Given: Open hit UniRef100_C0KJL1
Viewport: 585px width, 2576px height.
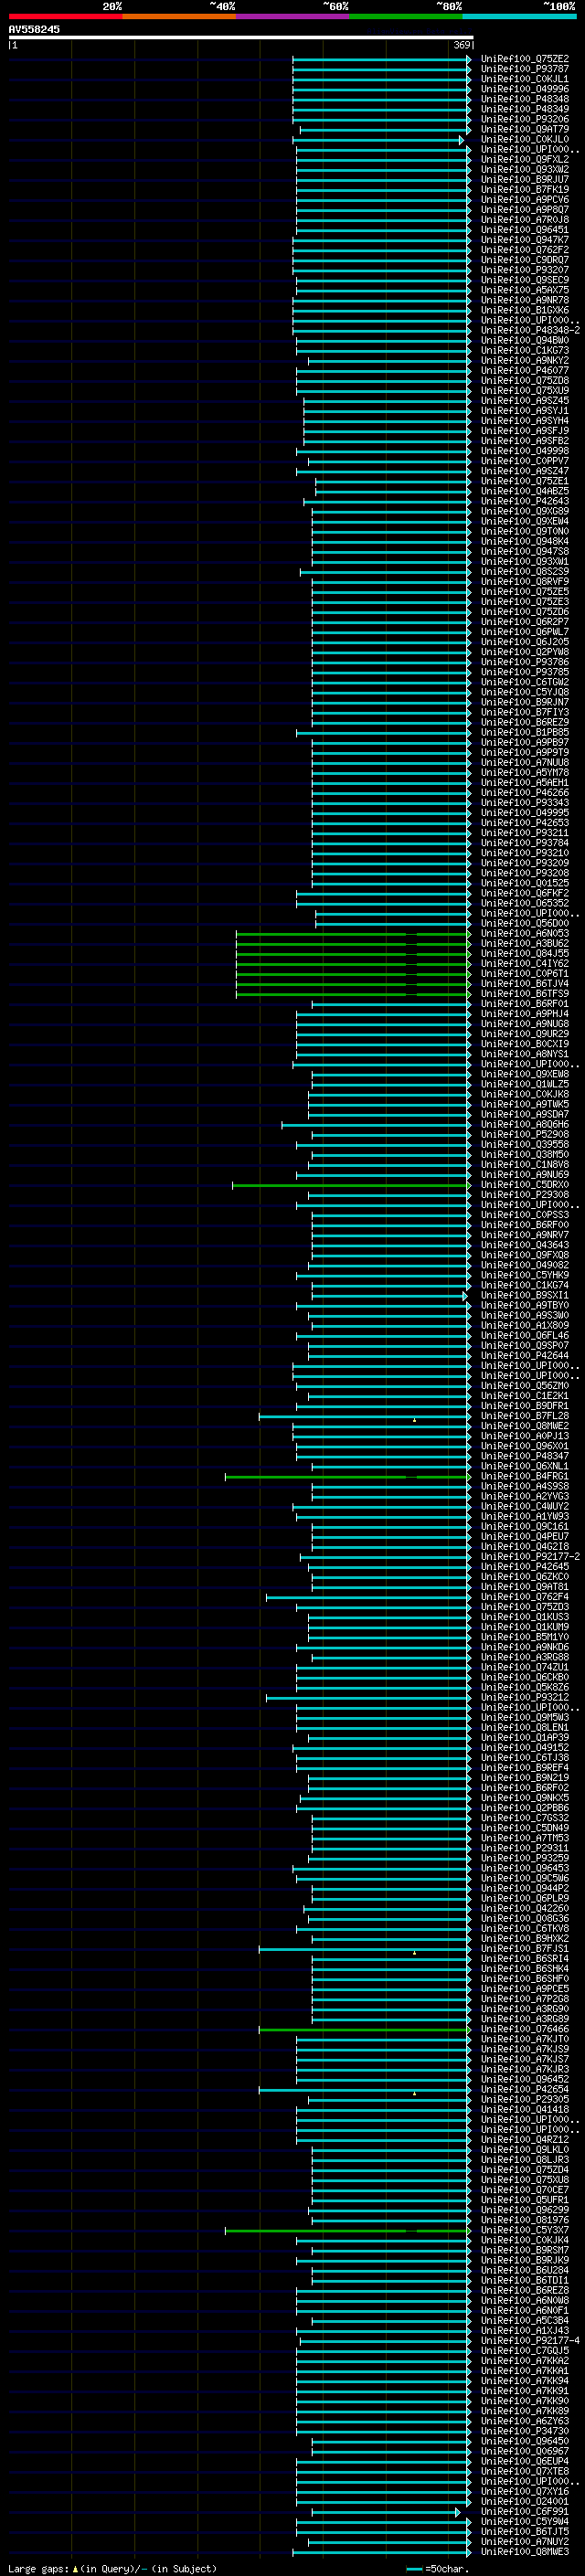Looking at the screenshot, I should [525, 79].
